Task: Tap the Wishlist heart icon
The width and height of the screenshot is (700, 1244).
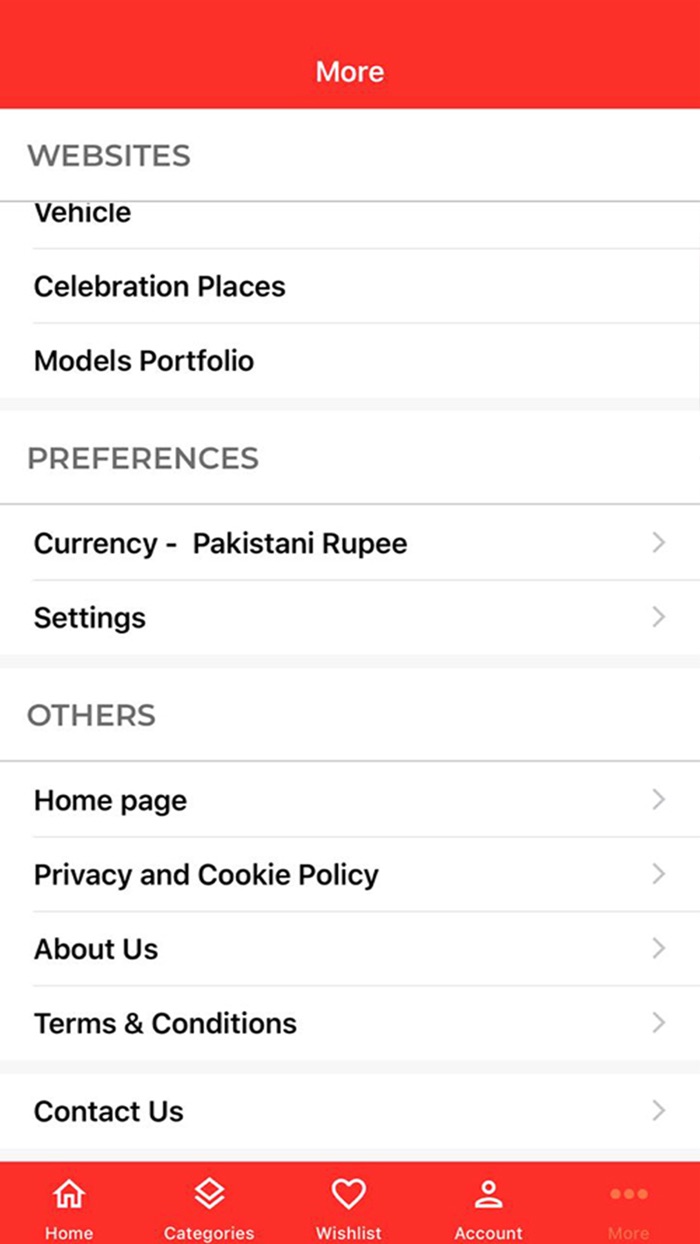Action: click(x=349, y=1193)
